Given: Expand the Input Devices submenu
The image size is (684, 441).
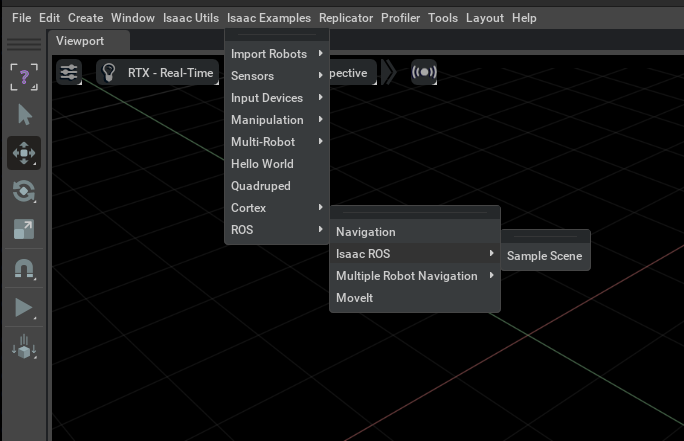Looking at the screenshot, I should [x=277, y=98].
